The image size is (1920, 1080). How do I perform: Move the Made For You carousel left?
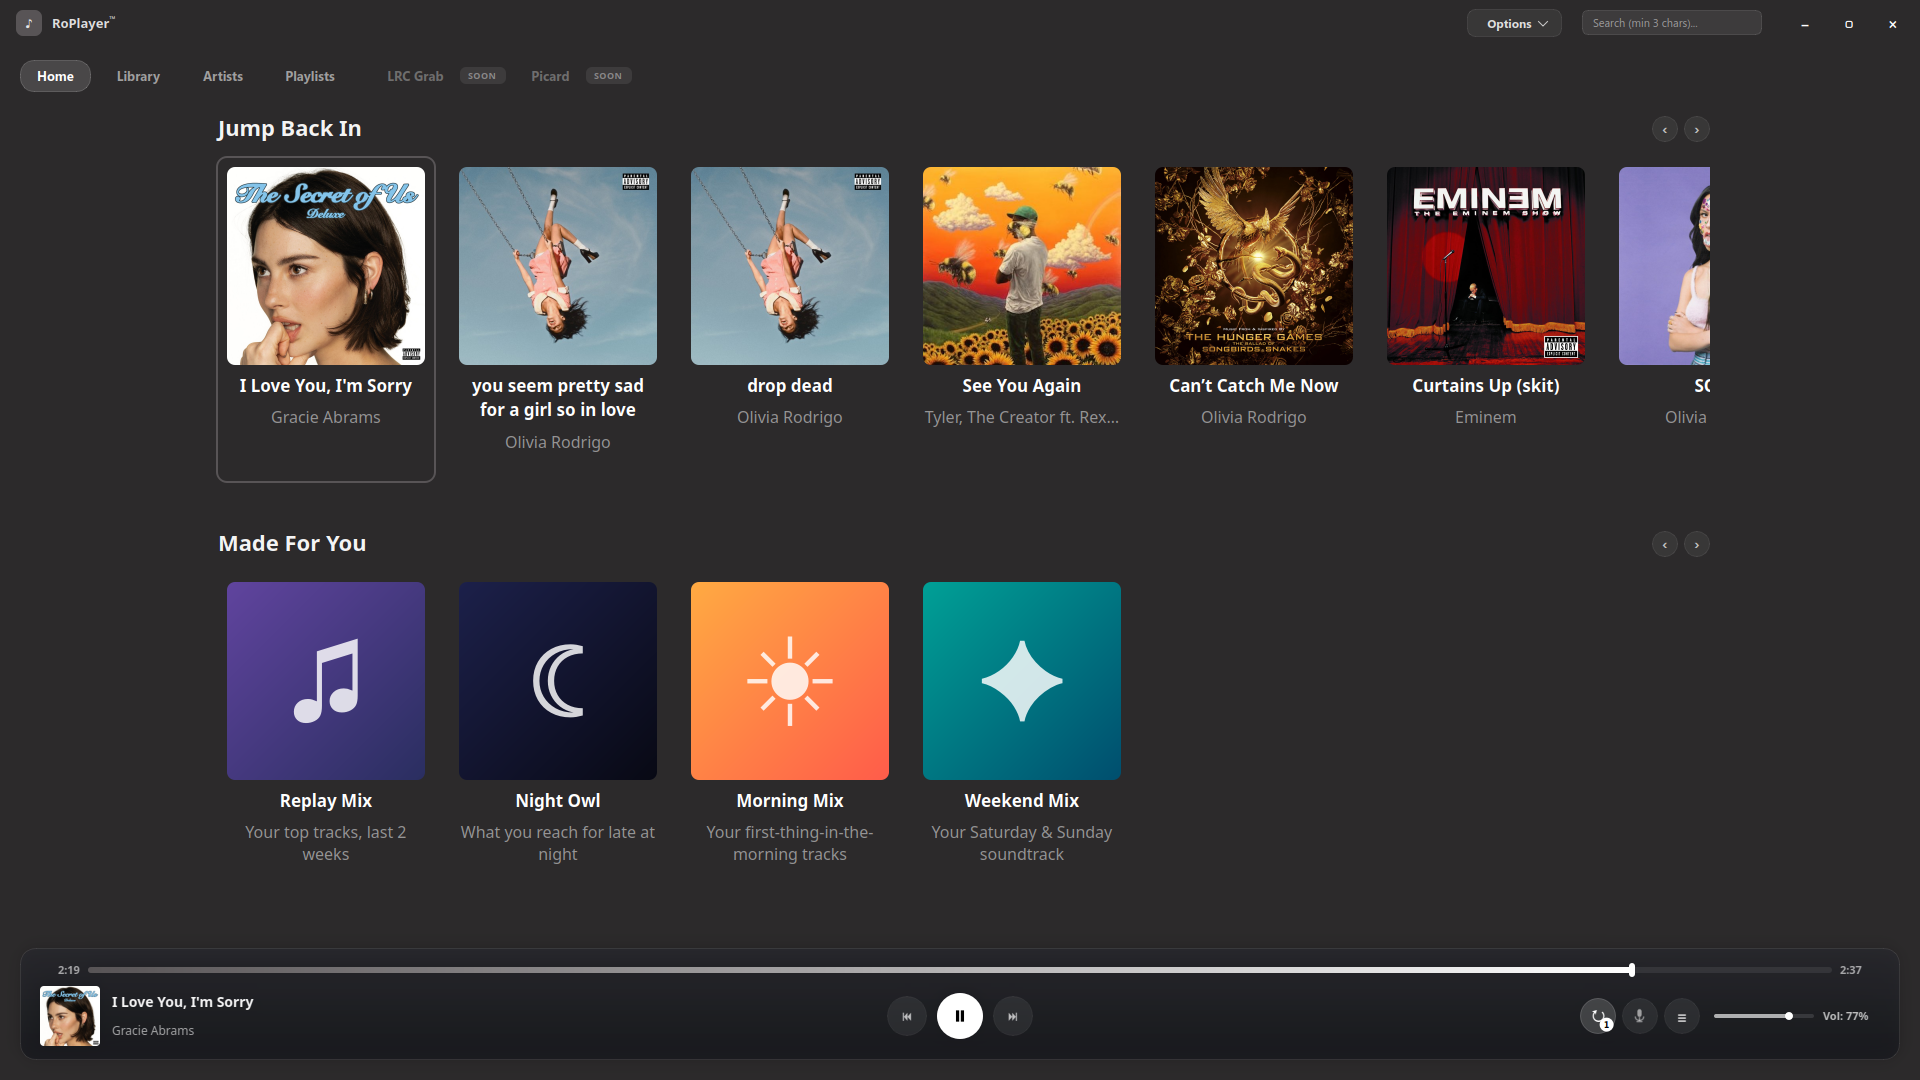[1665, 545]
